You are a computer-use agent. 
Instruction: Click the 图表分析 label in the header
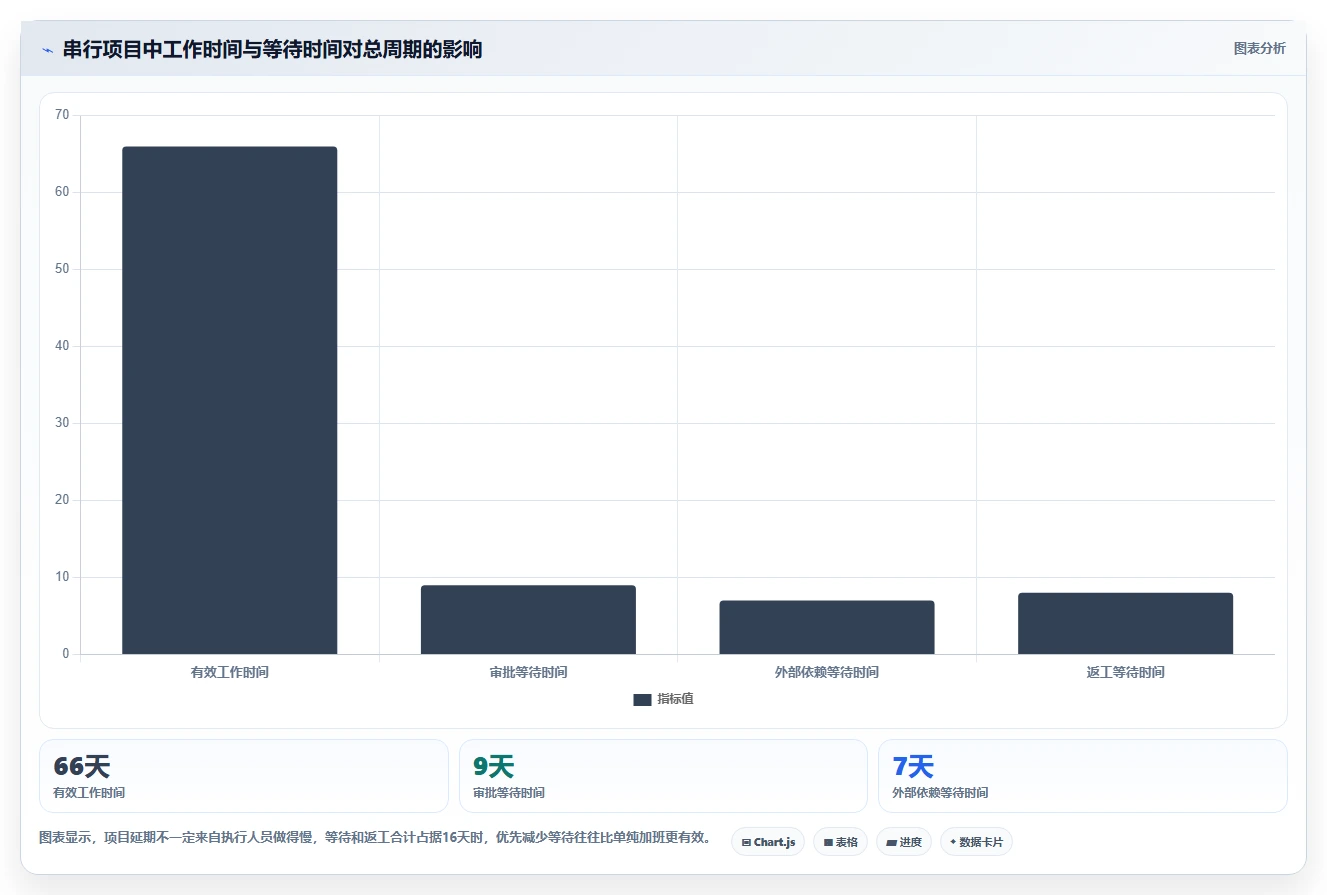[1259, 48]
